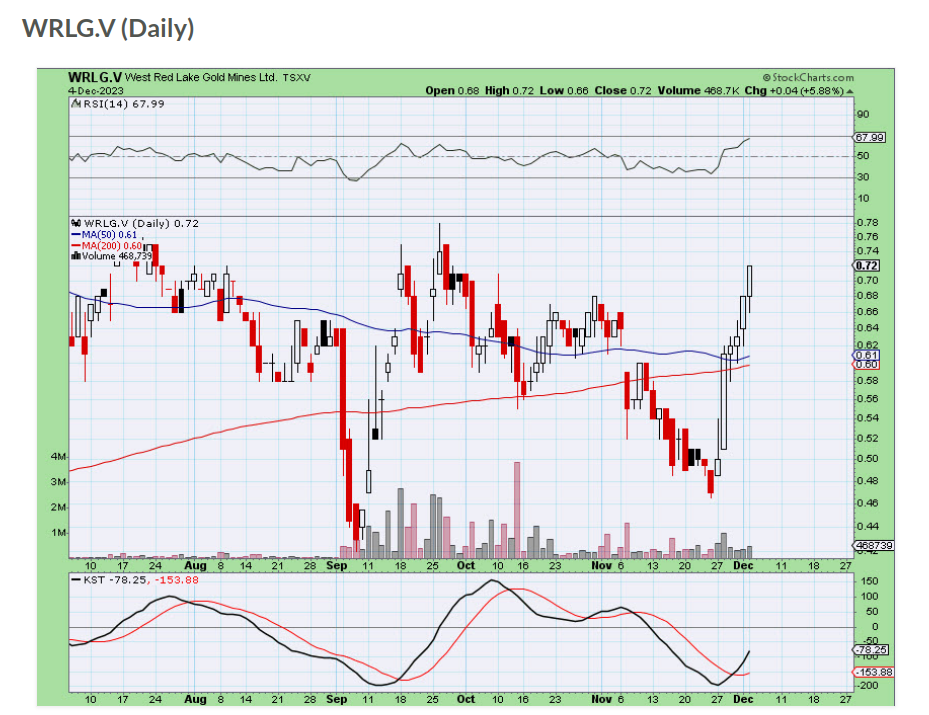Image resolution: width=929 pixels, height=715 pixels.
Task: Click the red MA(200) line swatch in legend
Action: pyautogui.click(x=76, y=245)
